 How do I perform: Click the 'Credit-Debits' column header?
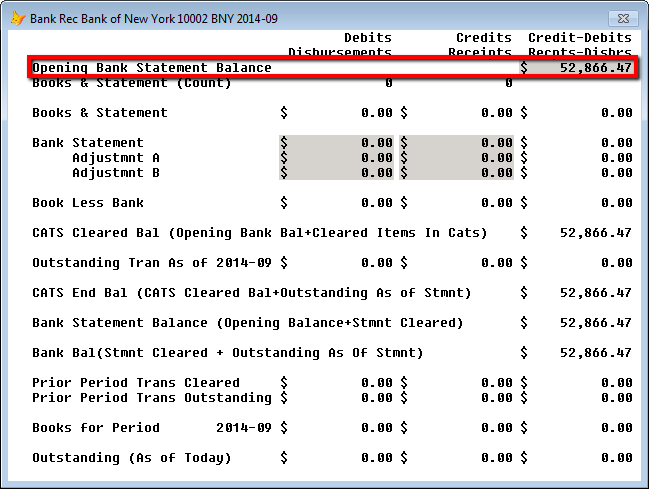580,38
